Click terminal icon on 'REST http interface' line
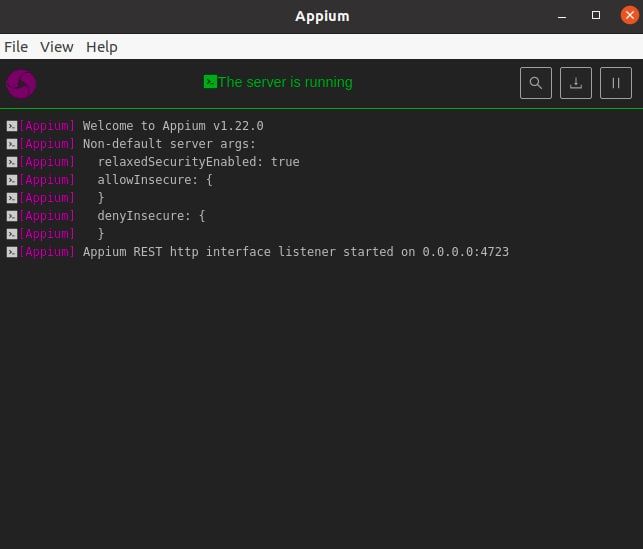The image size is (643, 549). pos(12,252)
